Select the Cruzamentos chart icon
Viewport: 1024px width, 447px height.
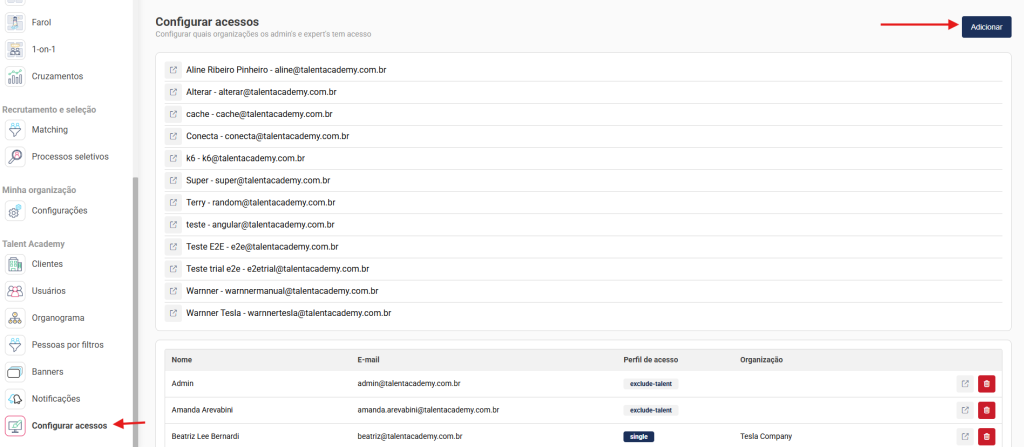click(x=16, y=76)
